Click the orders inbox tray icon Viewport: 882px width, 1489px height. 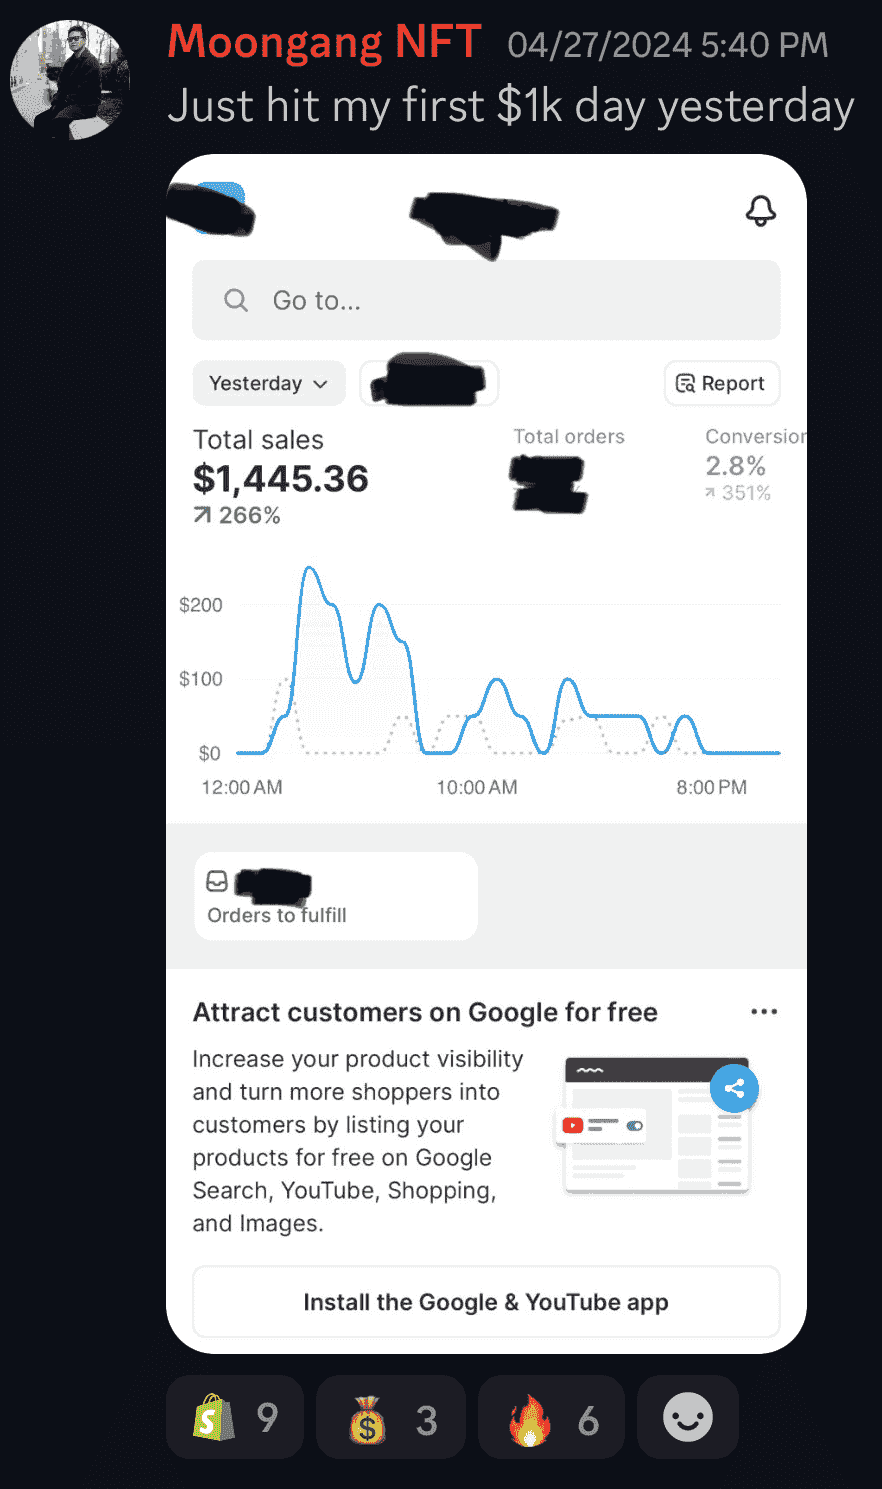point(217,881)
